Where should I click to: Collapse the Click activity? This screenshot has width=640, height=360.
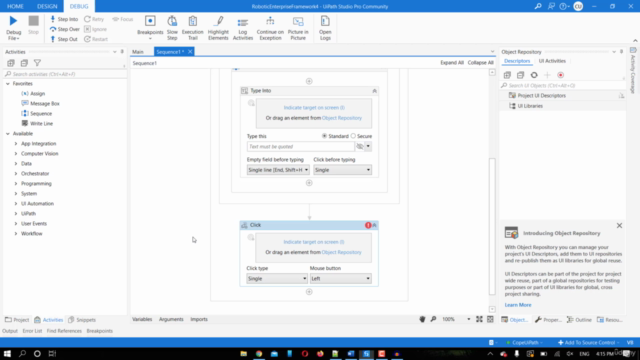374,225
